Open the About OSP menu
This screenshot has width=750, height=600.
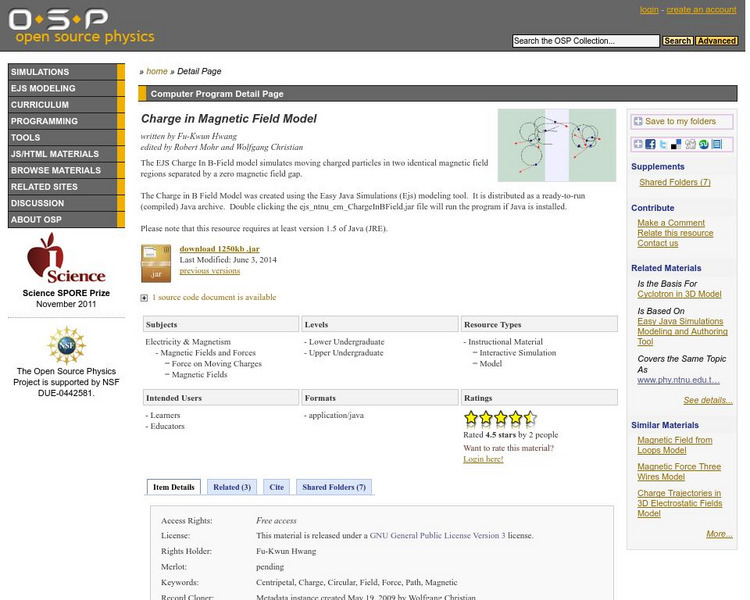(66, 220)
